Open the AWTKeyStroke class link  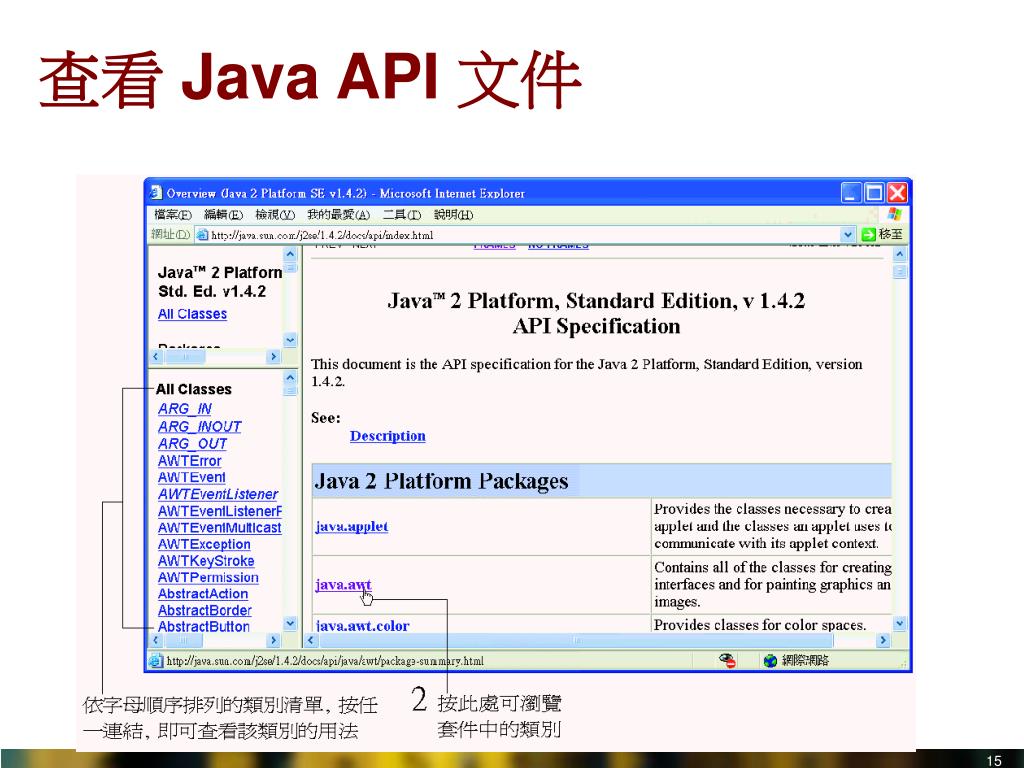point(206,561)
